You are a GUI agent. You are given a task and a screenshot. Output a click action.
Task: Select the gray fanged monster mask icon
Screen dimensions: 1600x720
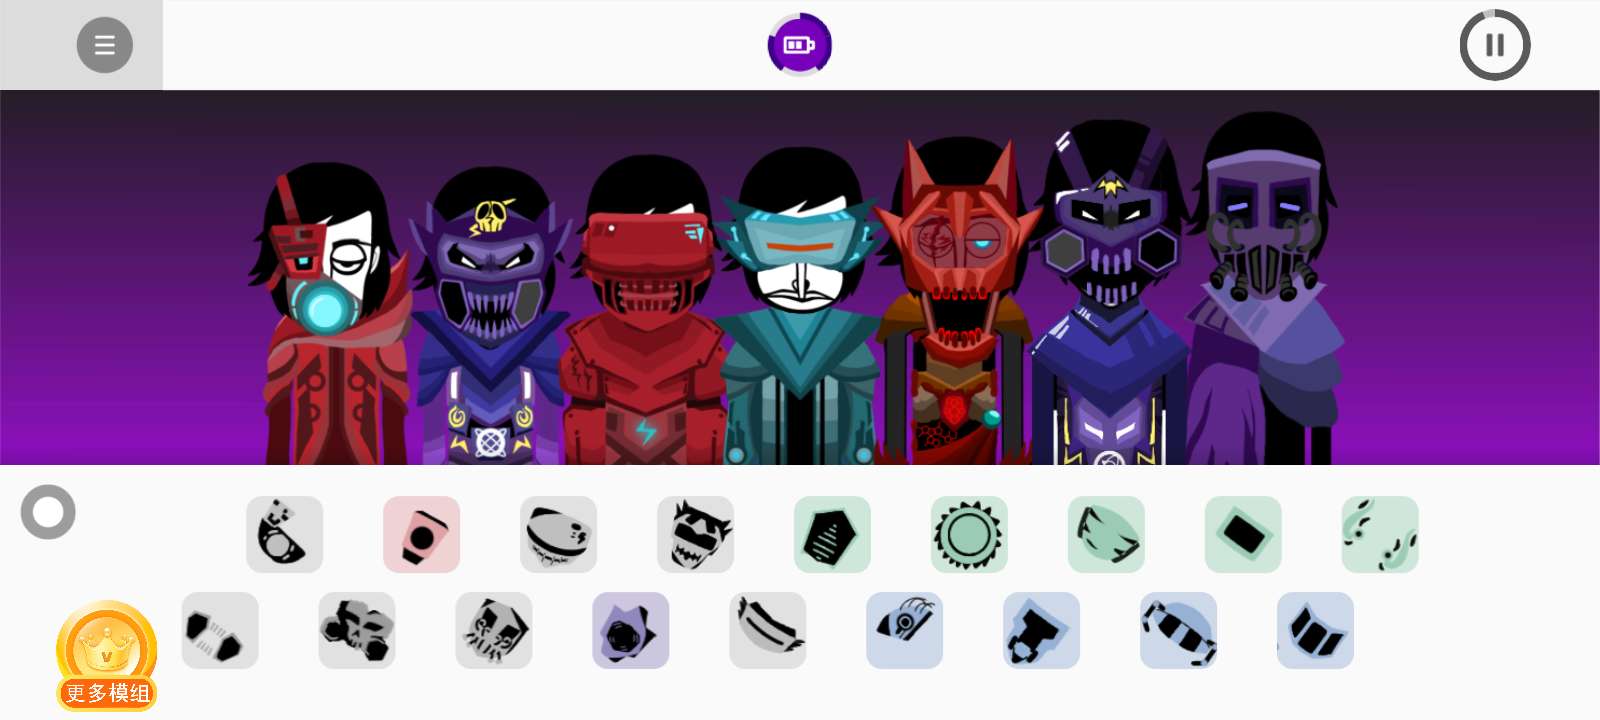click(696, 535)
